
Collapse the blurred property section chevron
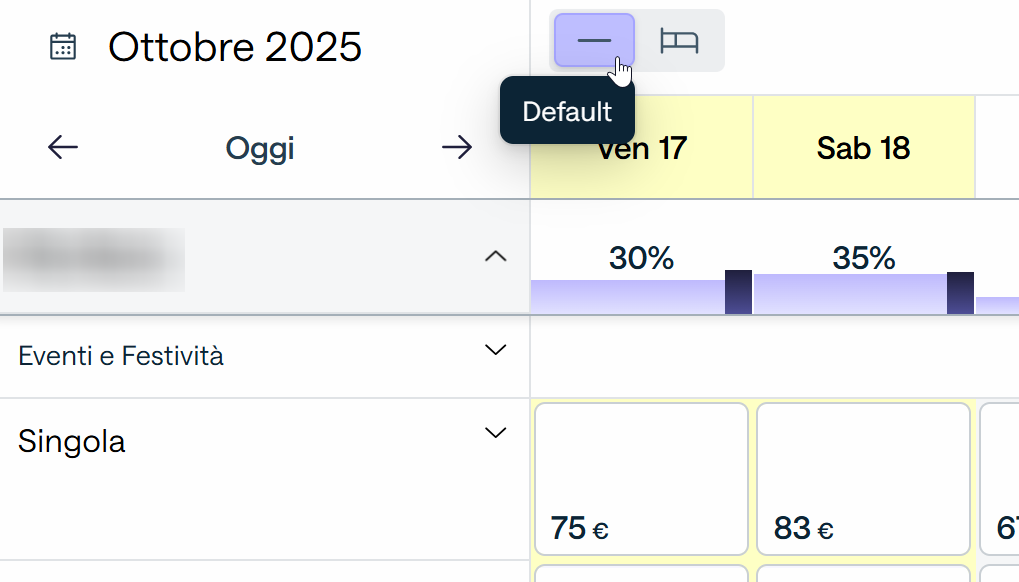click(495, 257)
